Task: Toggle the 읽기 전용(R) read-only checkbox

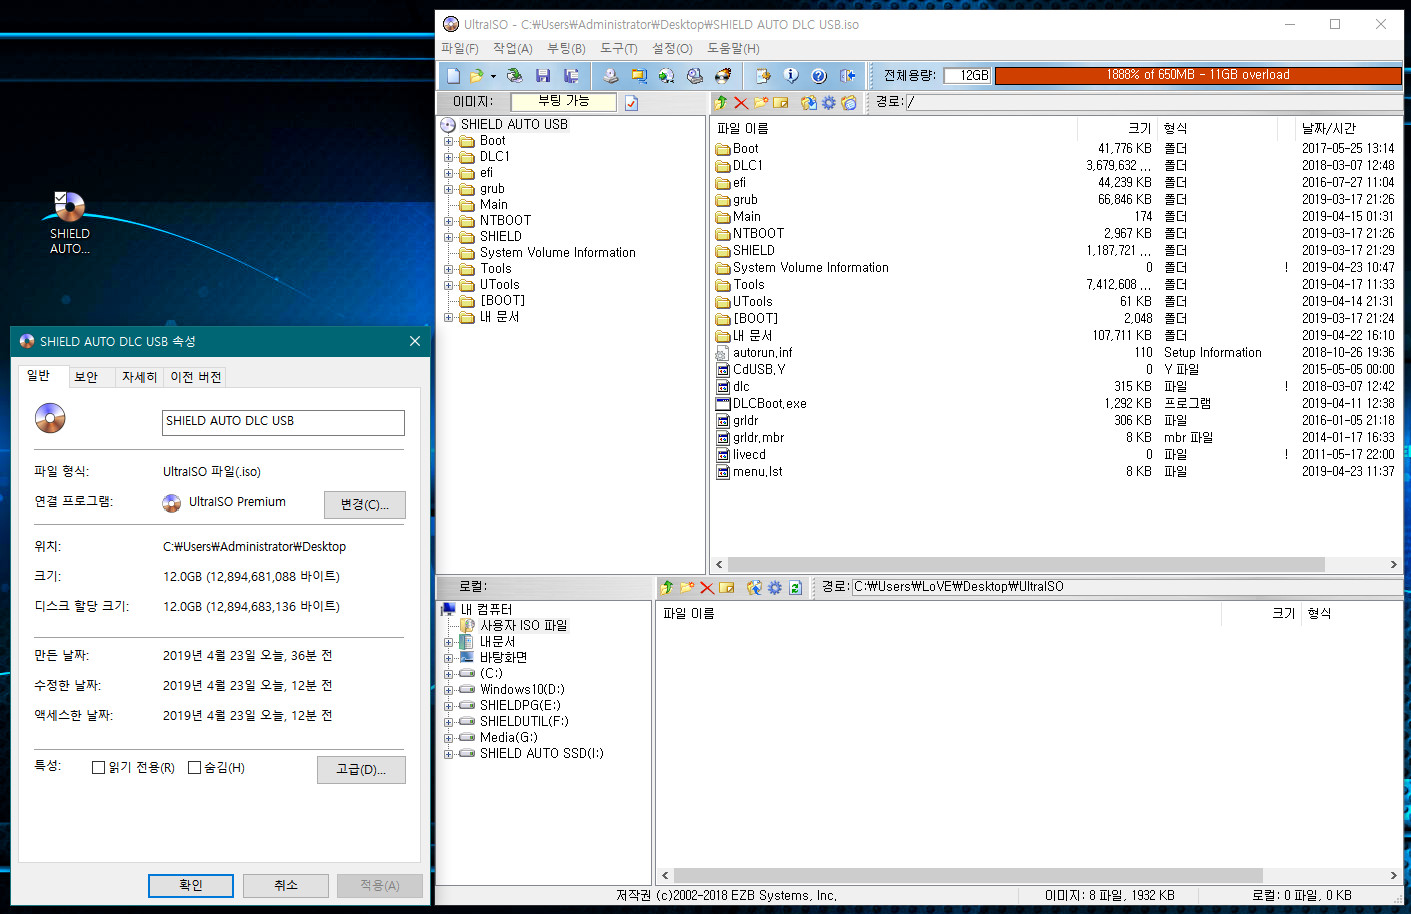Action: (98, 768)
